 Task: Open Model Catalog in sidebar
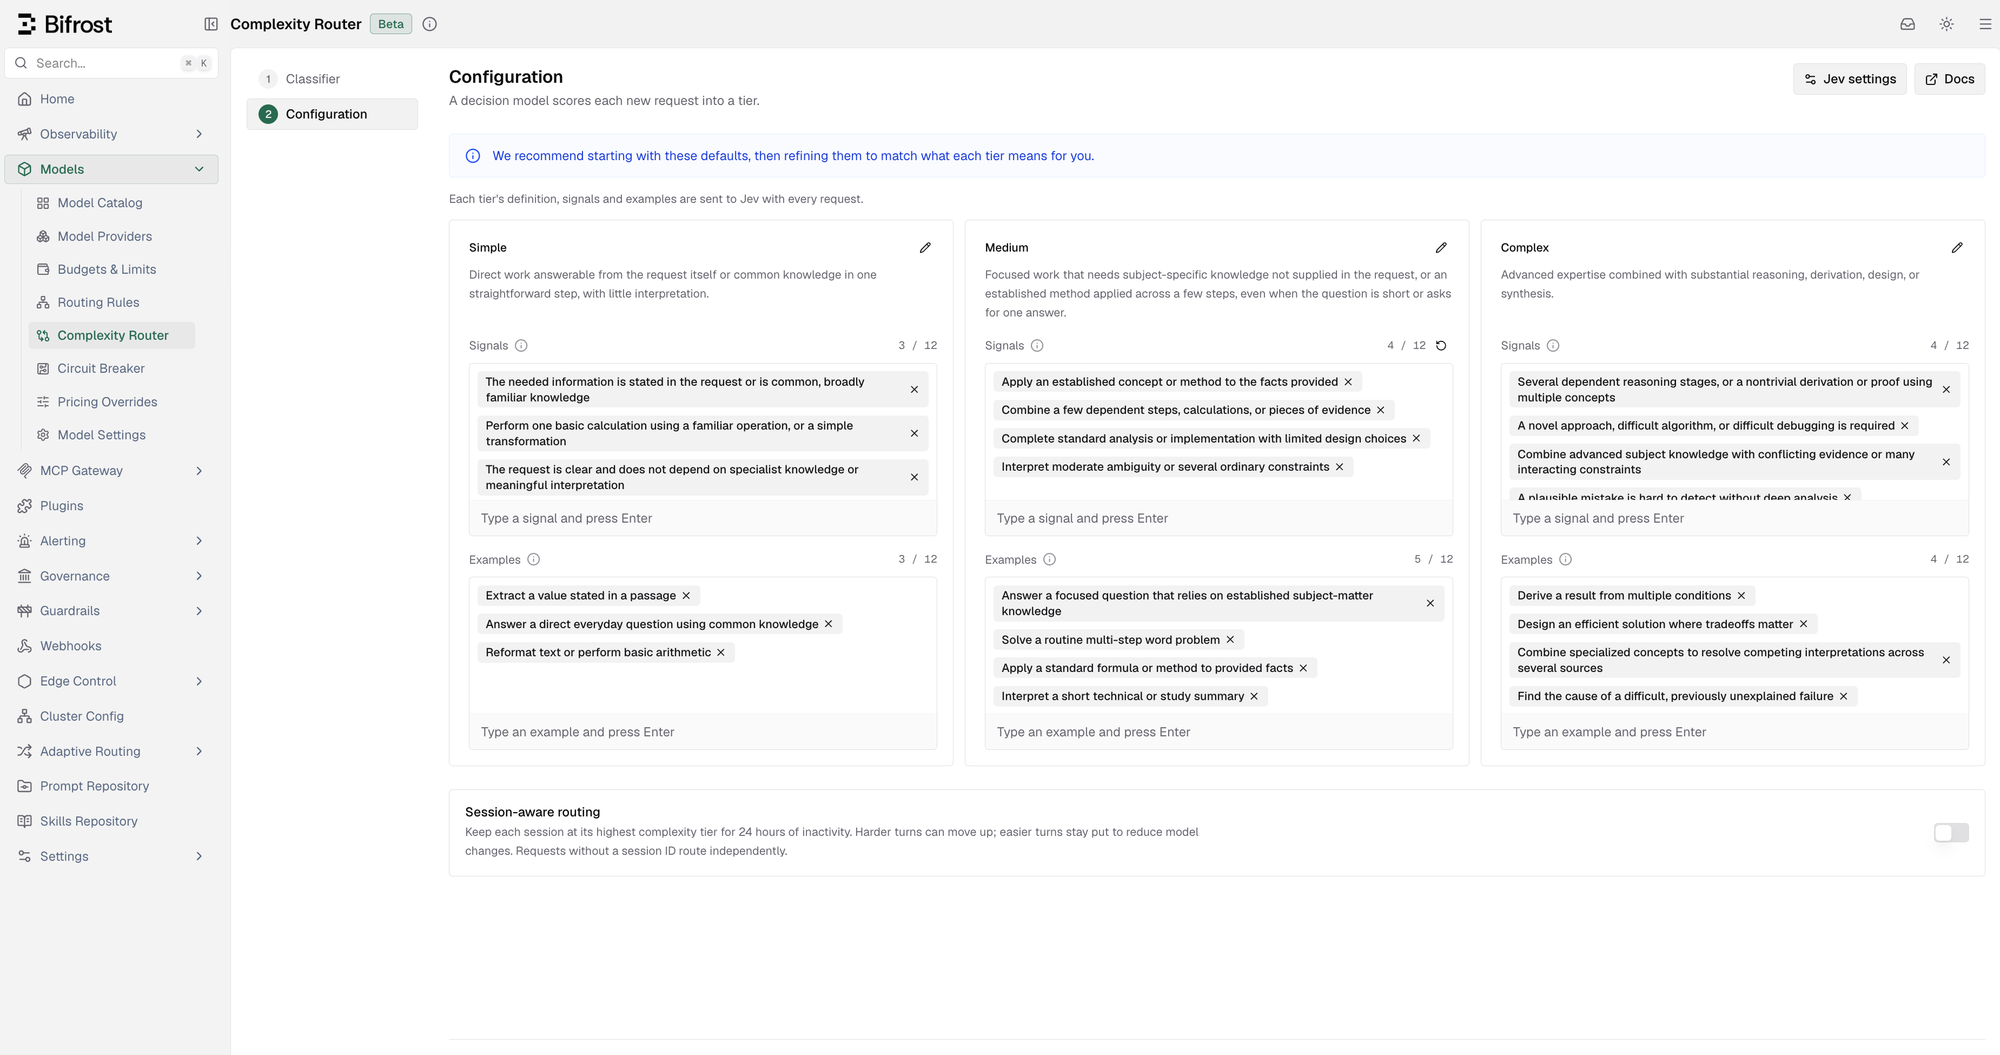[111, 203]
